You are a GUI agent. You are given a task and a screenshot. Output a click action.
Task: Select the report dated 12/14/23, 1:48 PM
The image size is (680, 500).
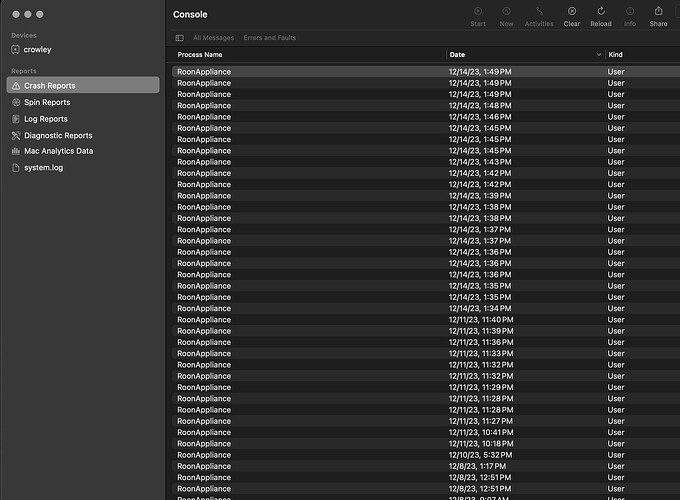(x=426, y=106)
